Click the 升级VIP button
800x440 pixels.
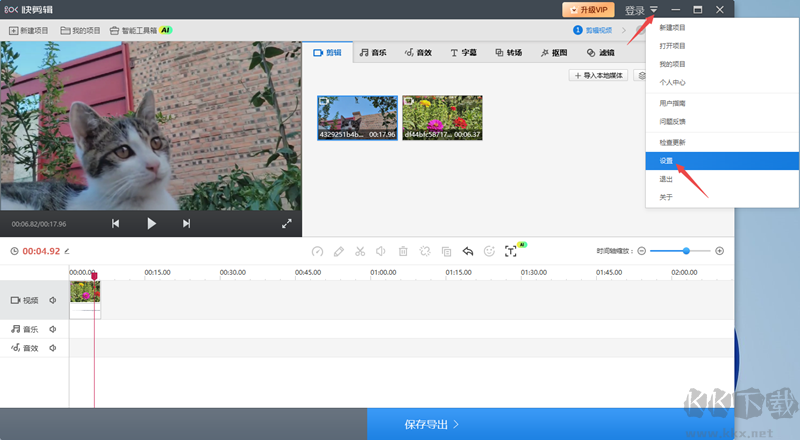588,10
